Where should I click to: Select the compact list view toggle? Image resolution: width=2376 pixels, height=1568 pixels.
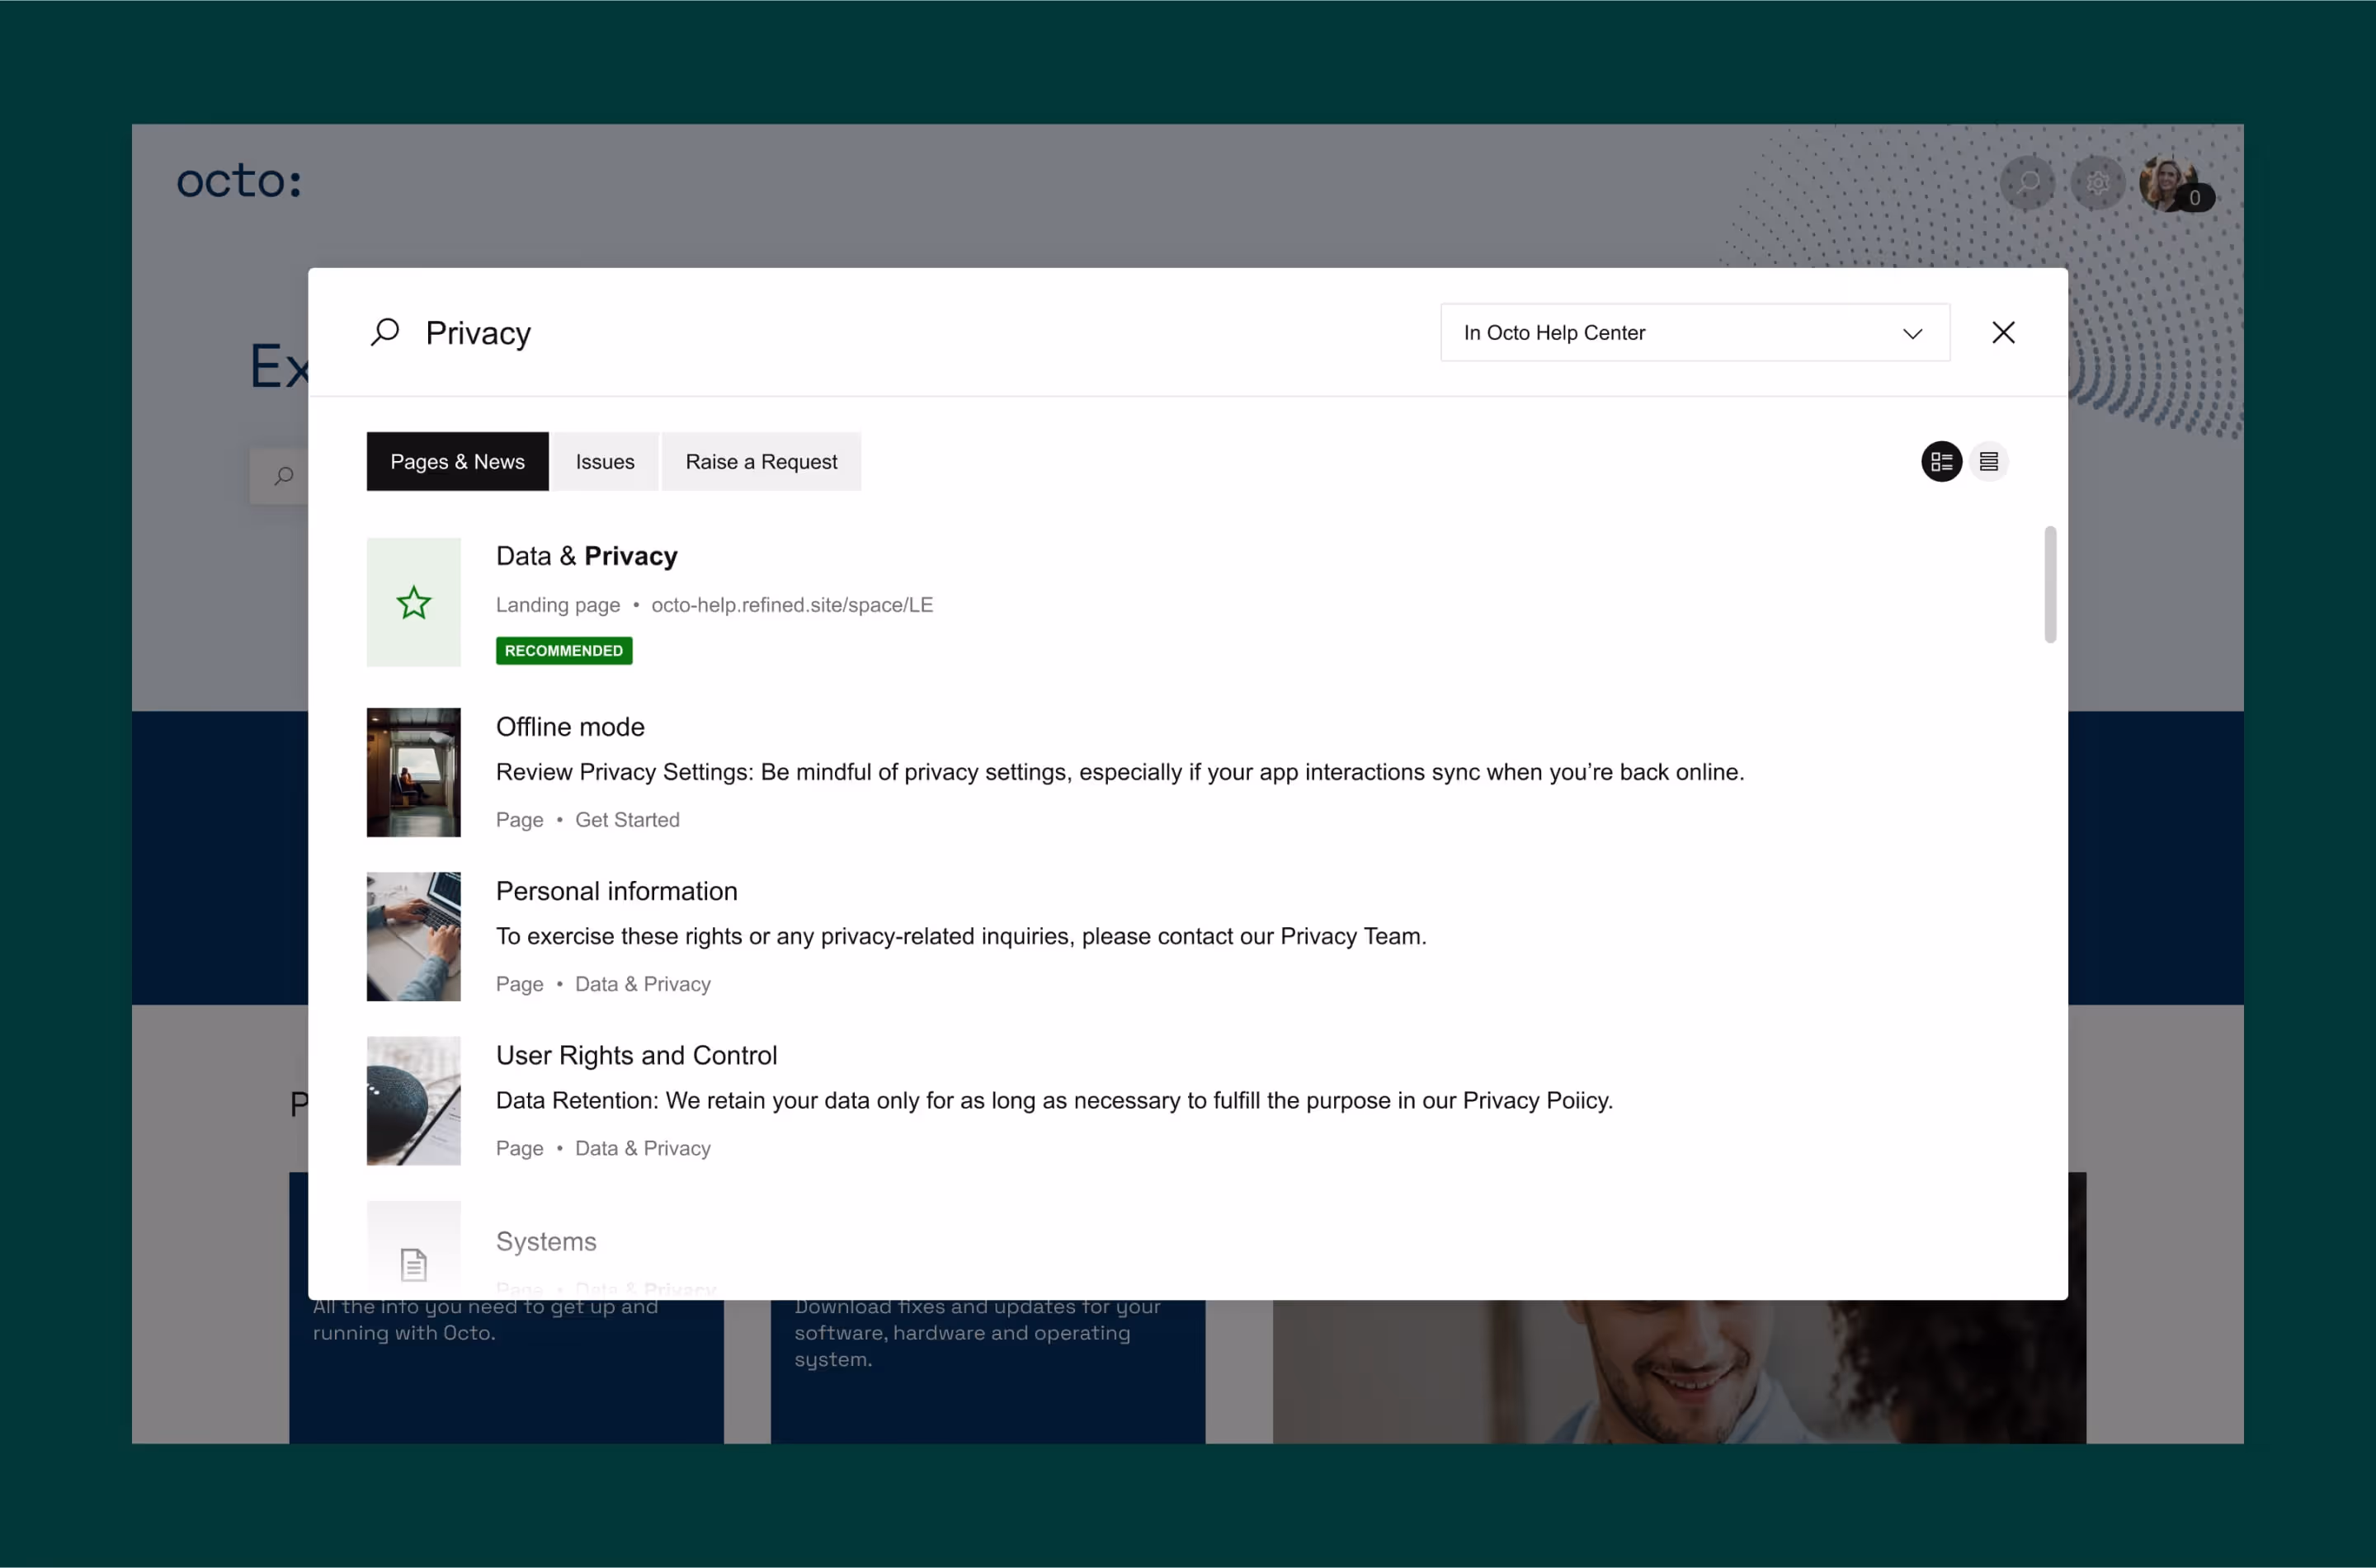tap(1989, 461)
